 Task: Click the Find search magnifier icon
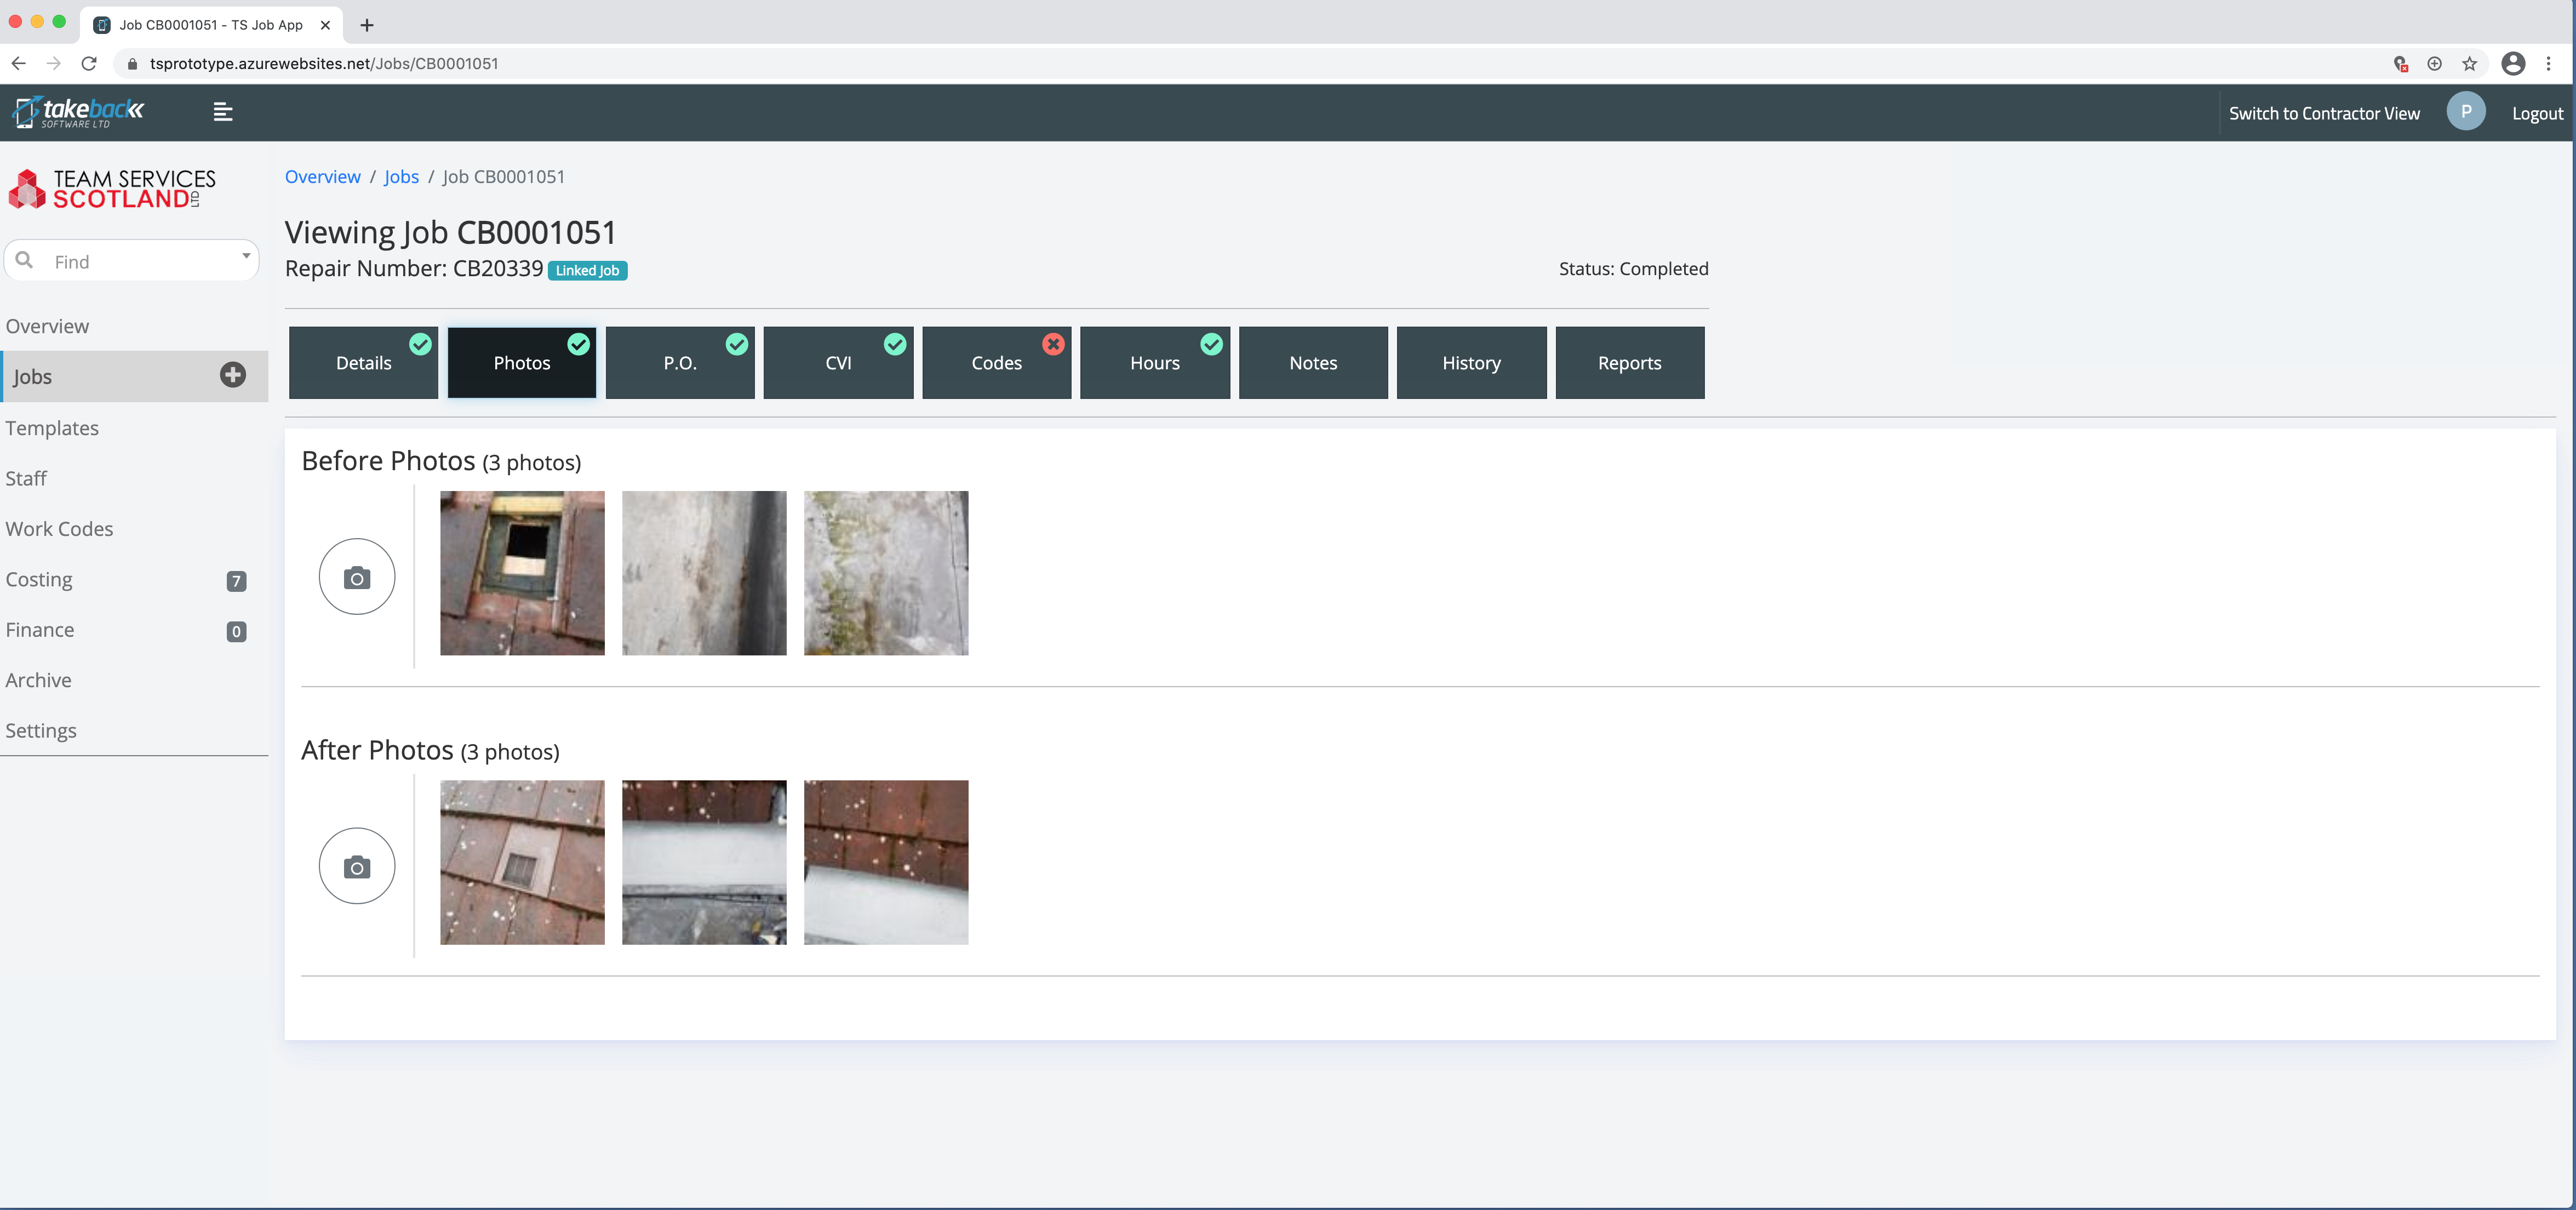pyautogui.click(x=25, y=260)
